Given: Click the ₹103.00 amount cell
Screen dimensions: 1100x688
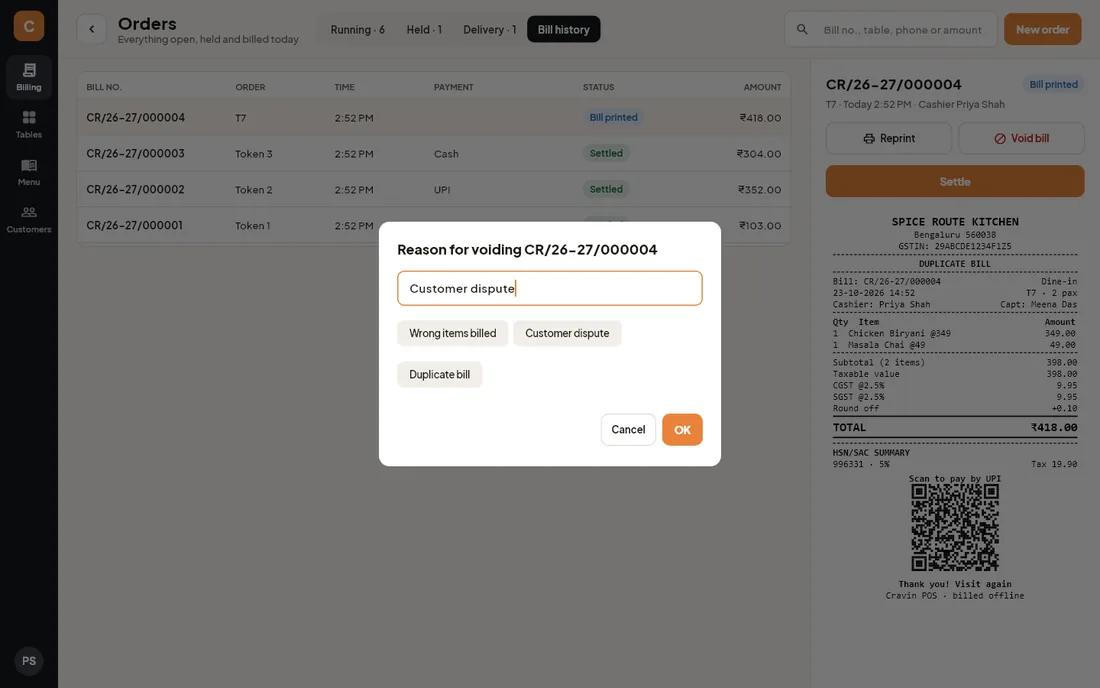Looking at the screenshot, I should click(x=760, y=225).
